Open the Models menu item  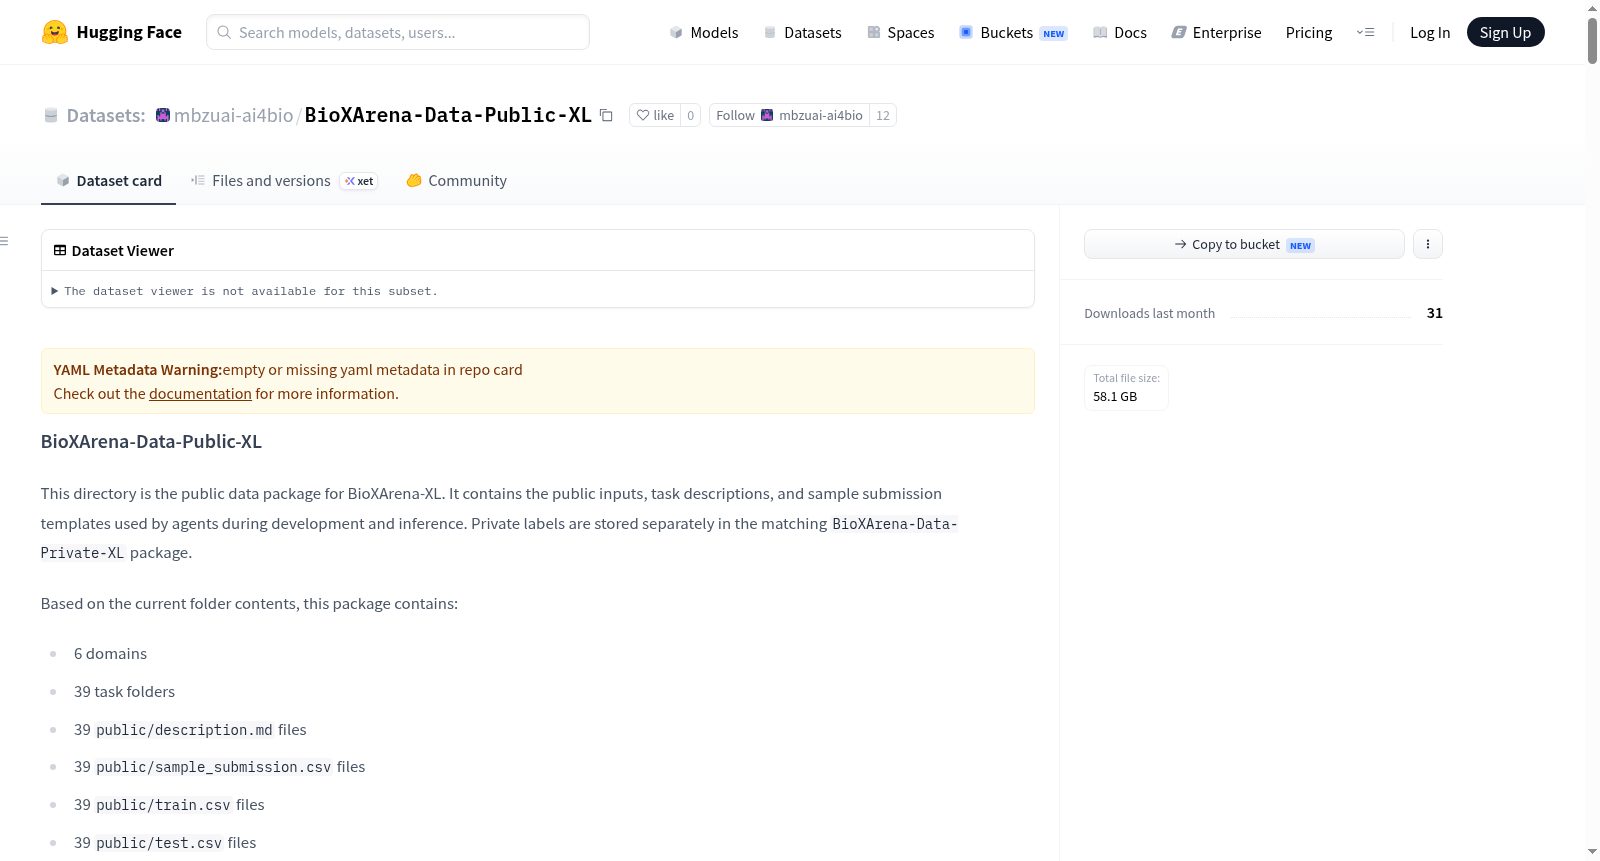pos(704,32)
